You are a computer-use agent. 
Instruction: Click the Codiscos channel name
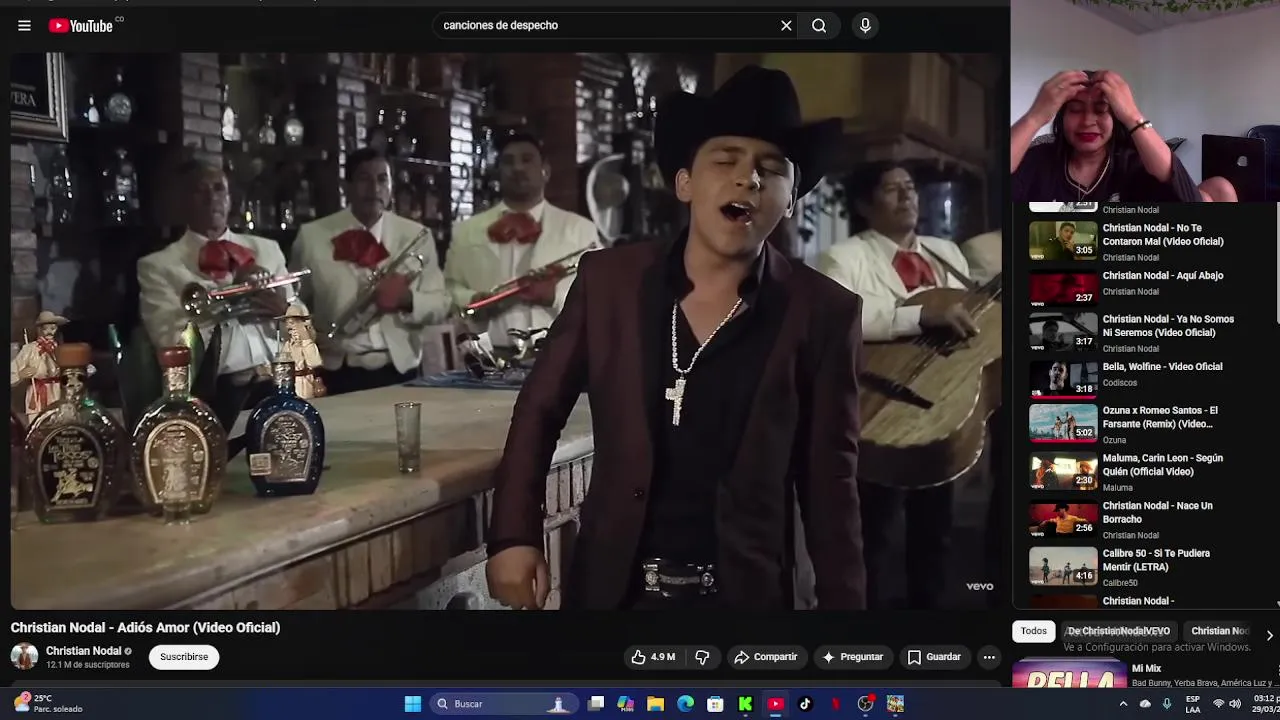pyautogui.click(x=1119, y=383)
